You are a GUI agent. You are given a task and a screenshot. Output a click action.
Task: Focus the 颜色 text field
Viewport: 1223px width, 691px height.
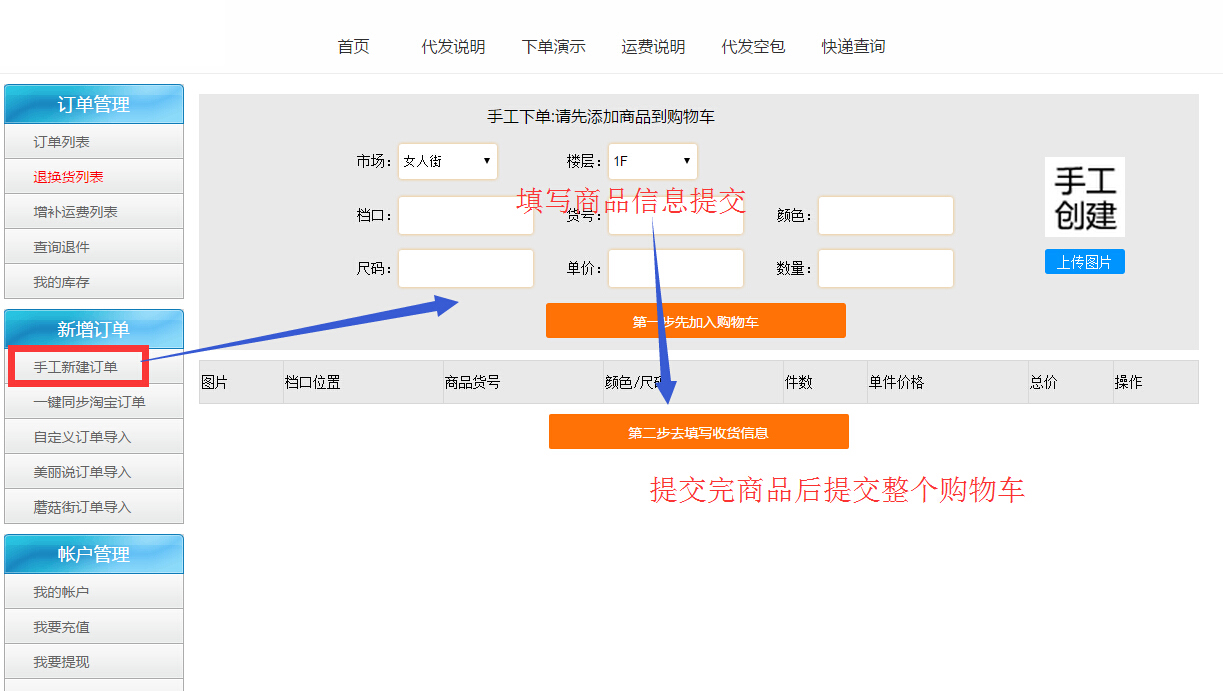coord(886,215)
